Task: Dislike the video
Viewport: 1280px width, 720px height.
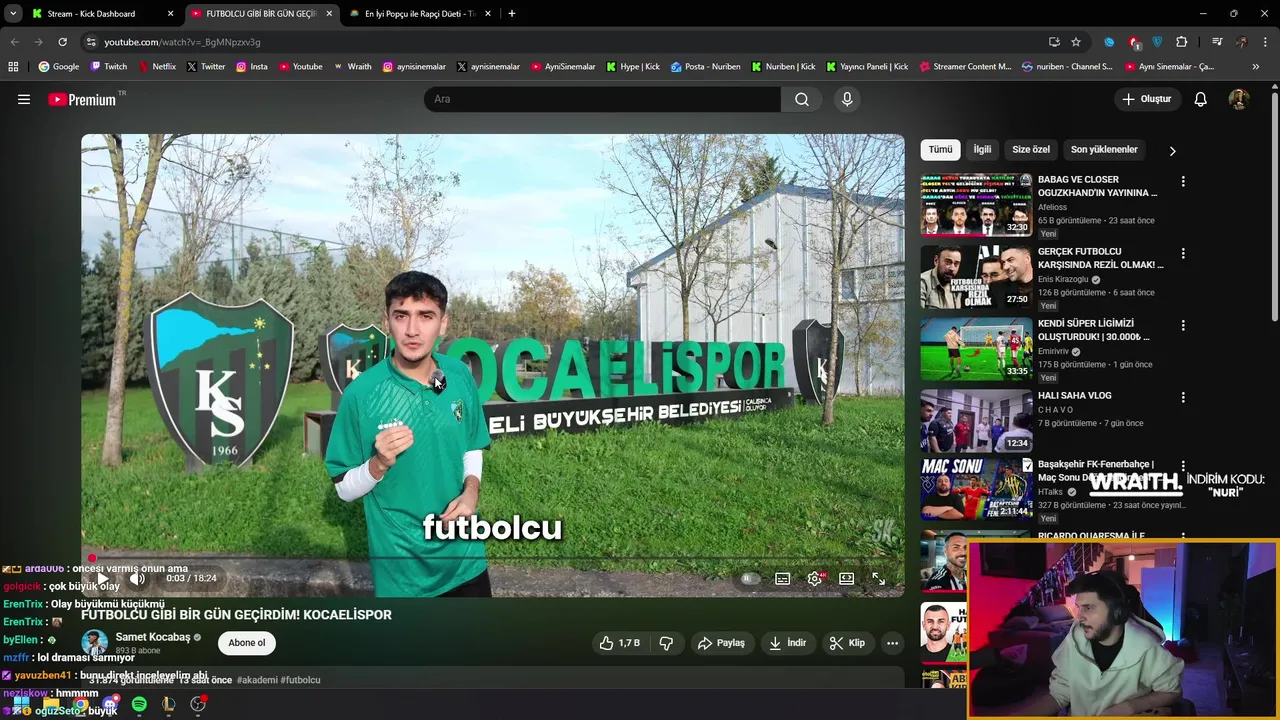Action: tap(666, 643)
